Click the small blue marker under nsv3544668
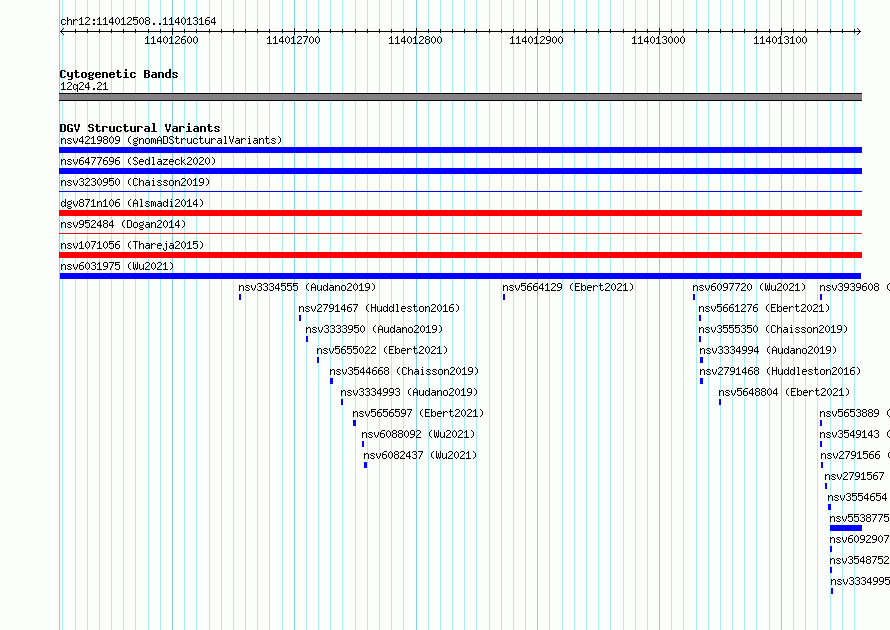Screen dimensions: 890x630 [x=331, y=381]
